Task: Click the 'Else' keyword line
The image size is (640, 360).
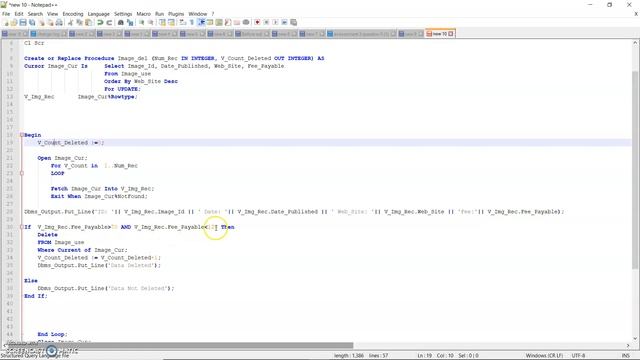Action: (x=31, y=281)
